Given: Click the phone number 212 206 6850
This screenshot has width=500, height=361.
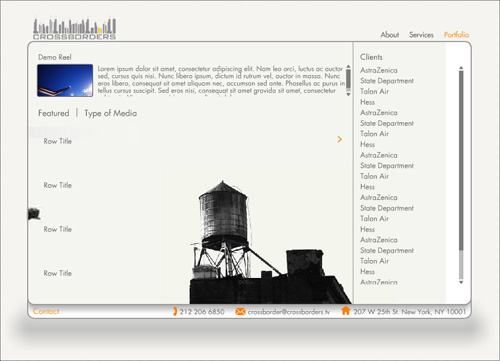Looking at the screenshot, I should coord(202,312).
